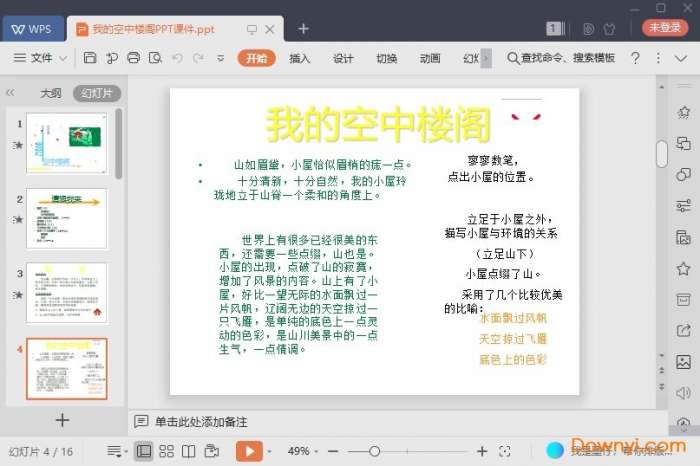The width and height of the screenshot is (700, 466).
Task: Select slide 4 thumbnail
Action: [x=67, y=369]
